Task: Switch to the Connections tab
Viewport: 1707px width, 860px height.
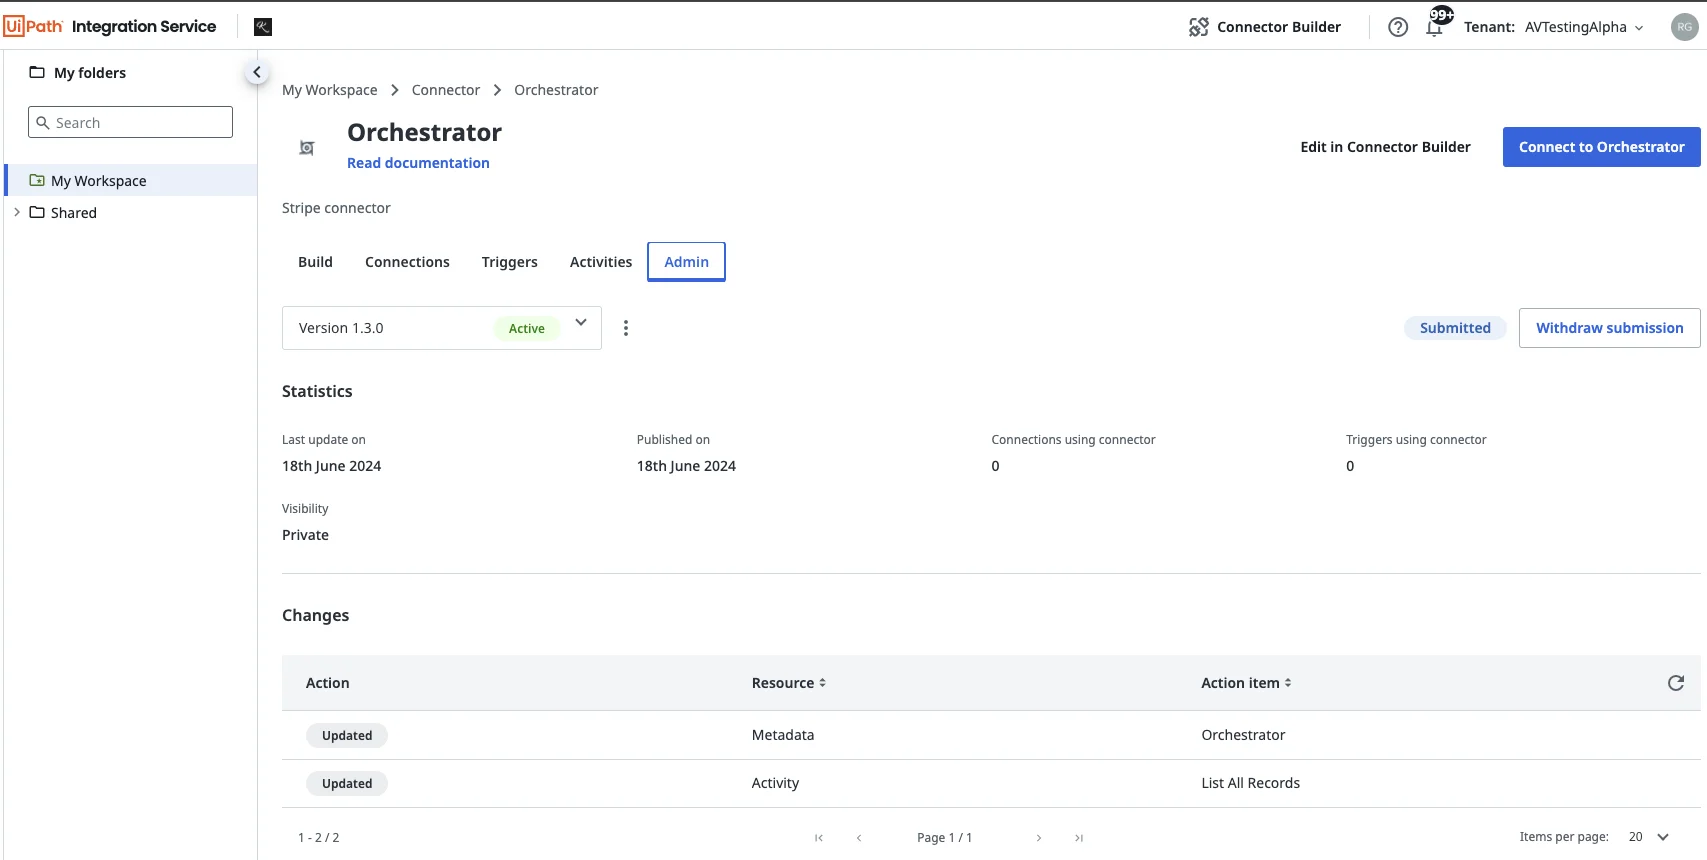Action: point(407,262)
